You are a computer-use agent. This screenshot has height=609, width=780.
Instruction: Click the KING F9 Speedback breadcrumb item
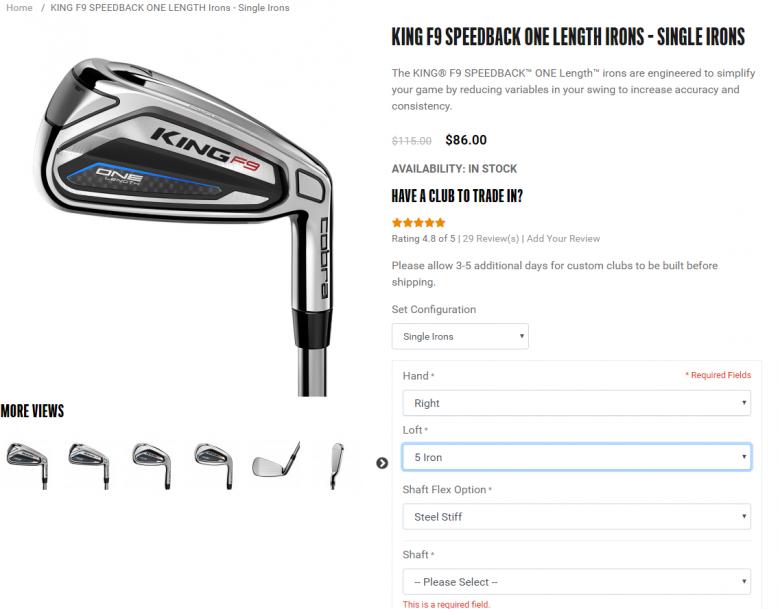[170, 8]
